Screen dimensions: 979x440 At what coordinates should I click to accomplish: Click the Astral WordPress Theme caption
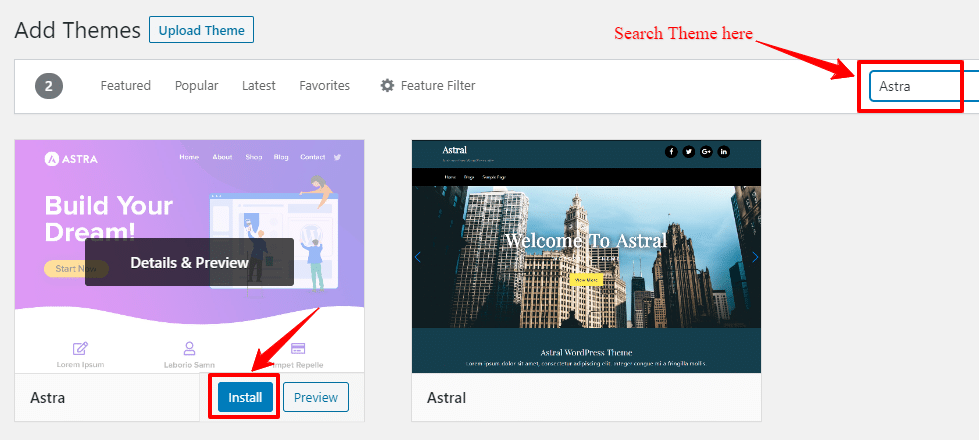pyautogui.click(x=586, y=353)
